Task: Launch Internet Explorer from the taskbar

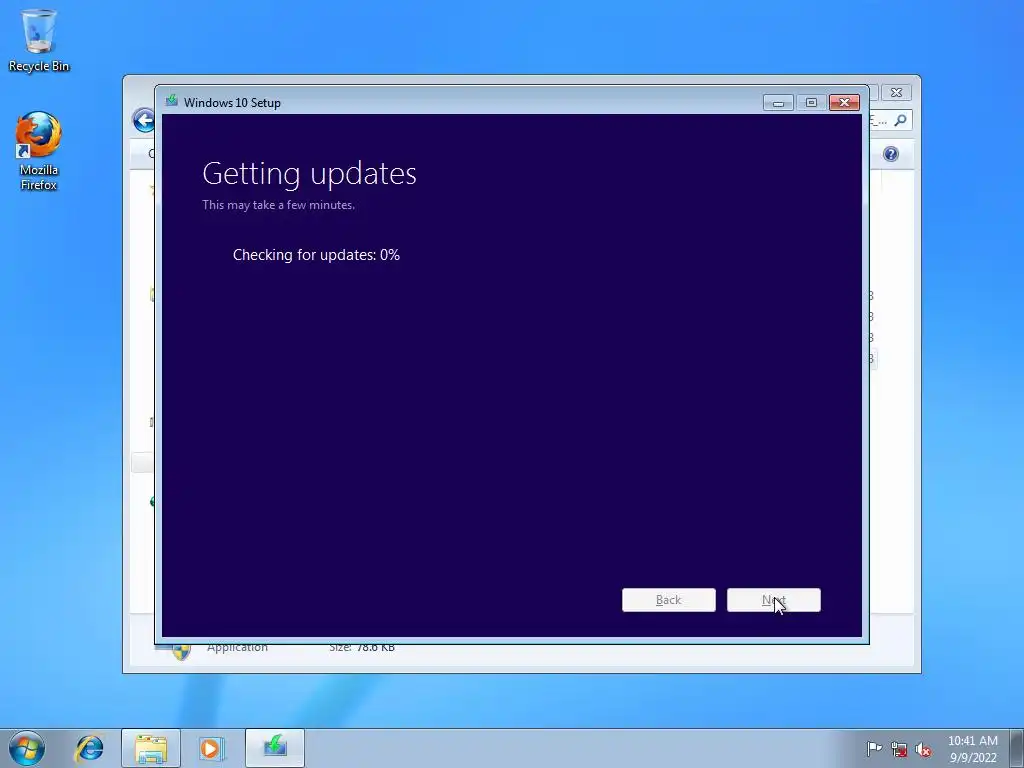Action: pyautogui.click(x=89, y=748)
